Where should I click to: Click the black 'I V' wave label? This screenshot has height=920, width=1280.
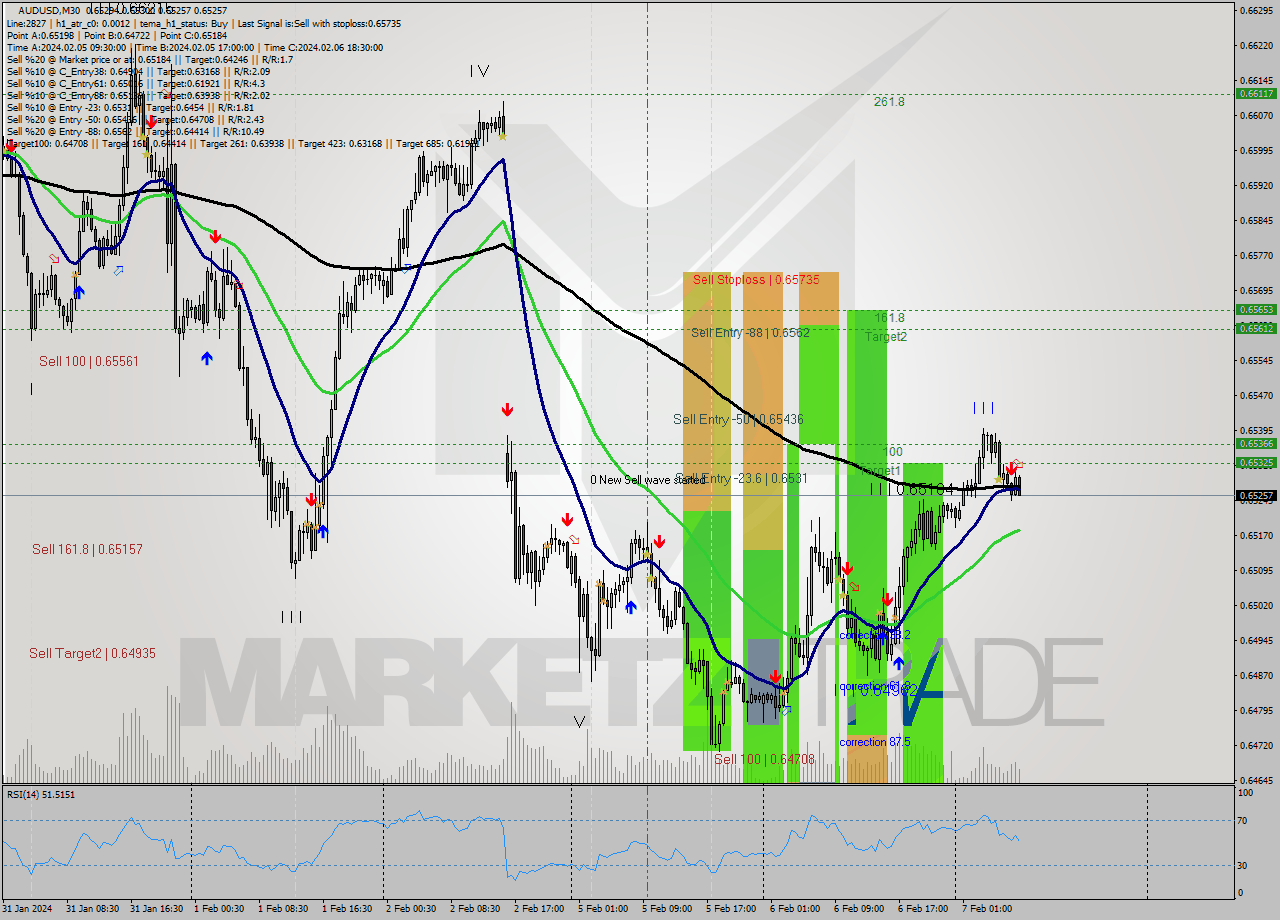pyautogui.click(x=480, y=71)
